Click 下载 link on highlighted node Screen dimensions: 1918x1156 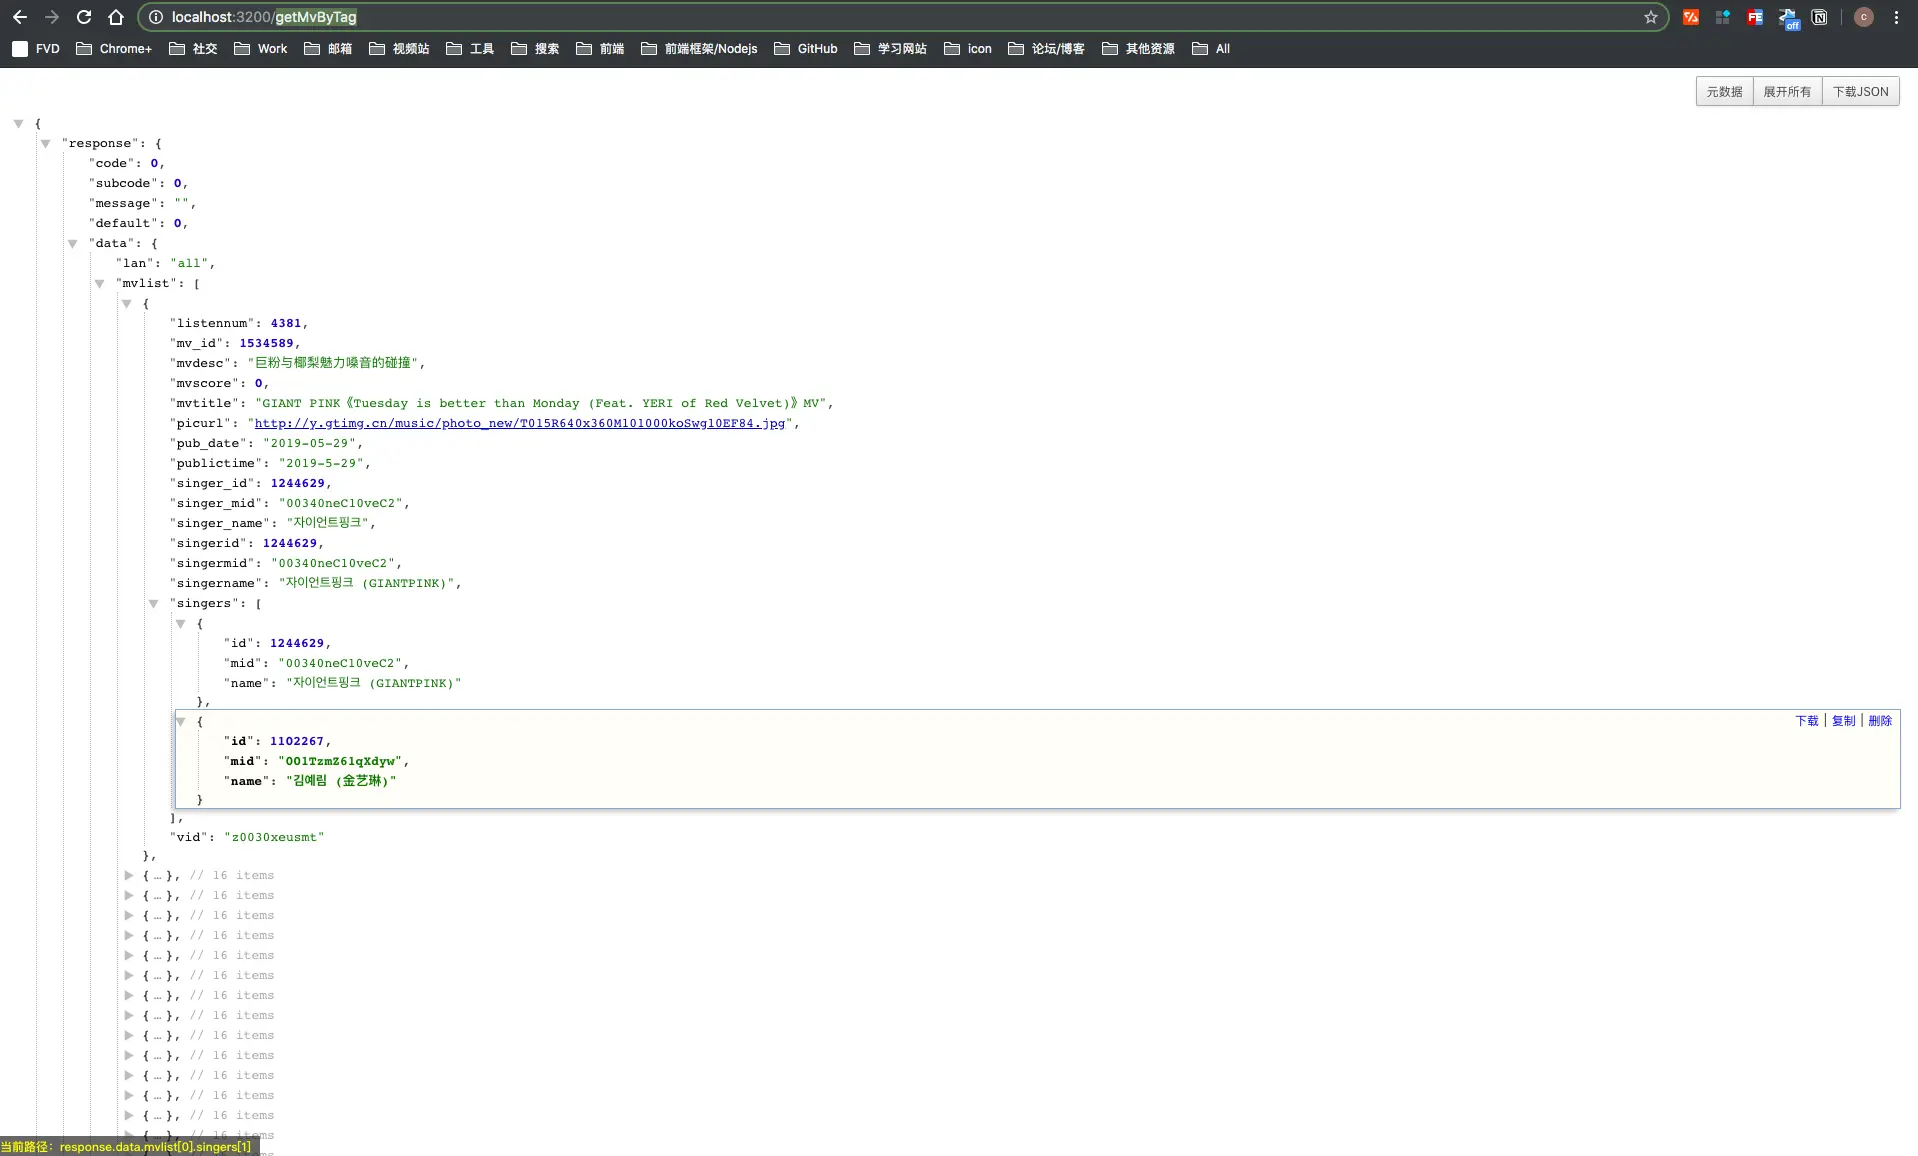[x=1806, y=721]
